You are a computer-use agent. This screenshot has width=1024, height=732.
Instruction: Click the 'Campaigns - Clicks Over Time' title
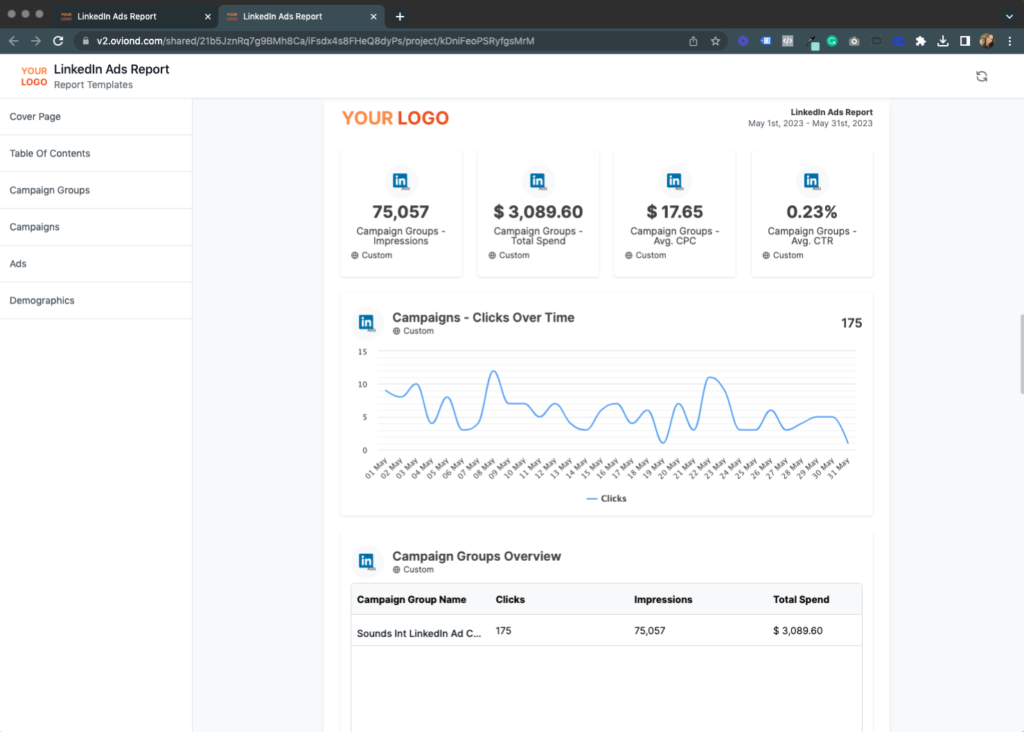pyautogui.click(x=483, y=318)
